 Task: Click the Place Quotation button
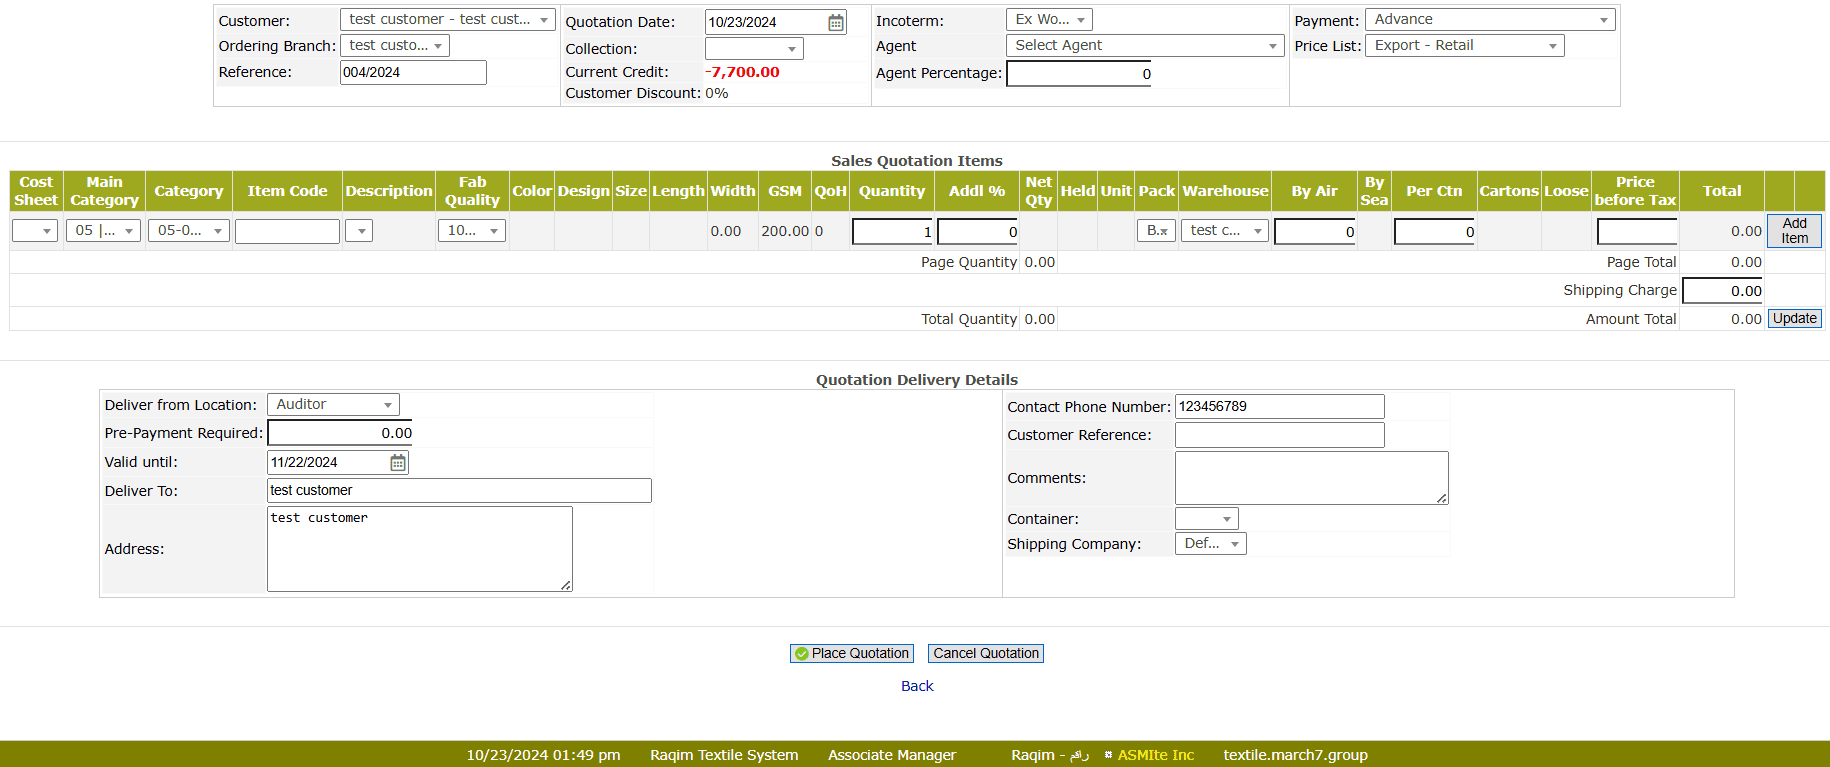pyautogui.click(x=851, y=653)
